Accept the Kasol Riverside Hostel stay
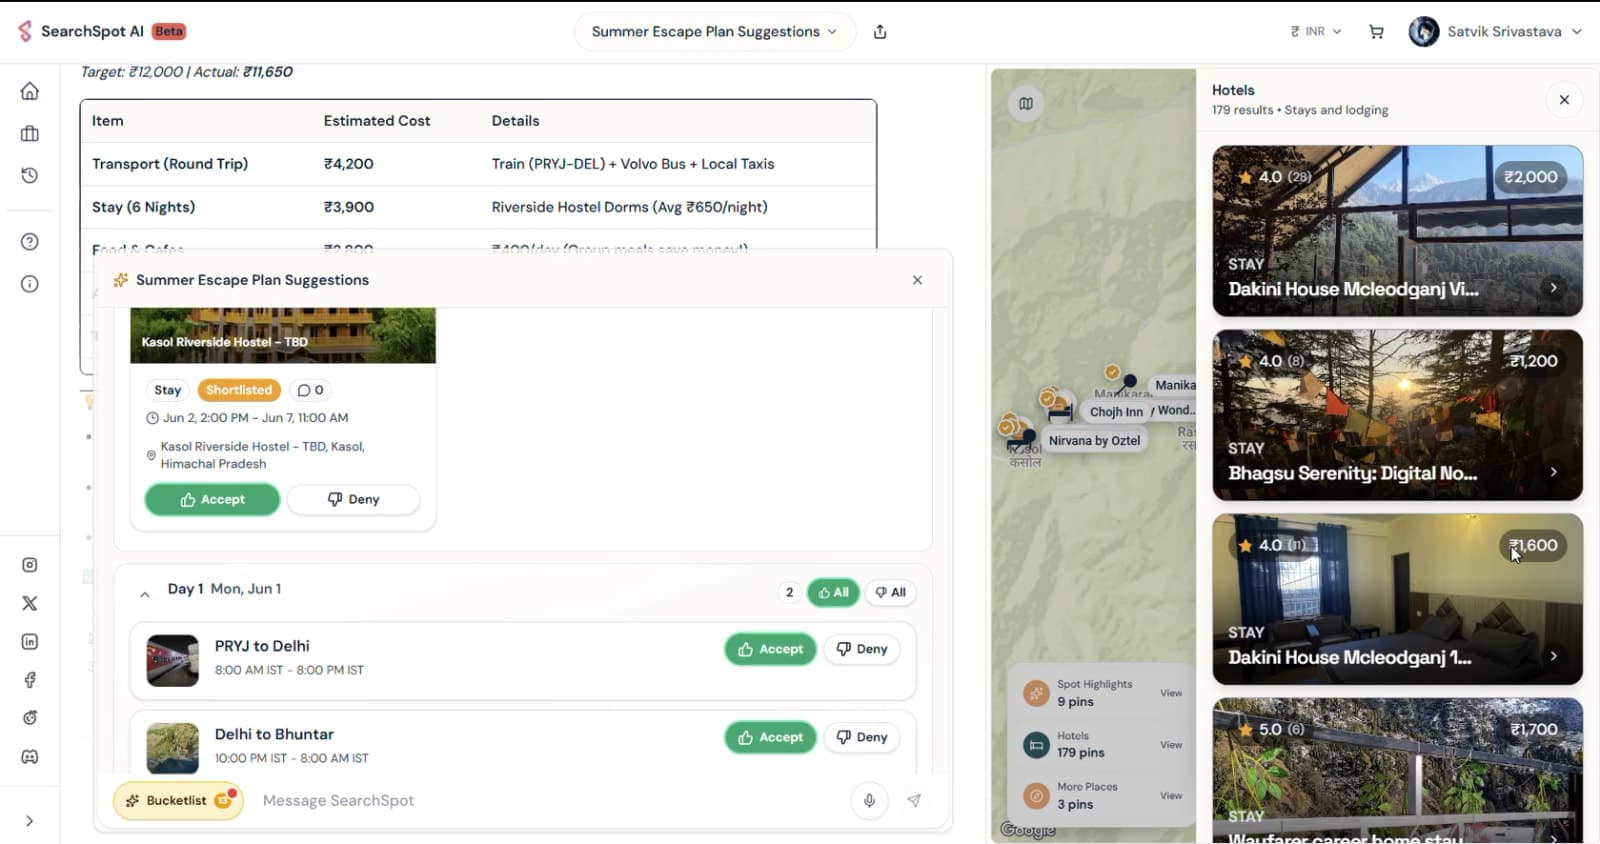 [212, 500]
